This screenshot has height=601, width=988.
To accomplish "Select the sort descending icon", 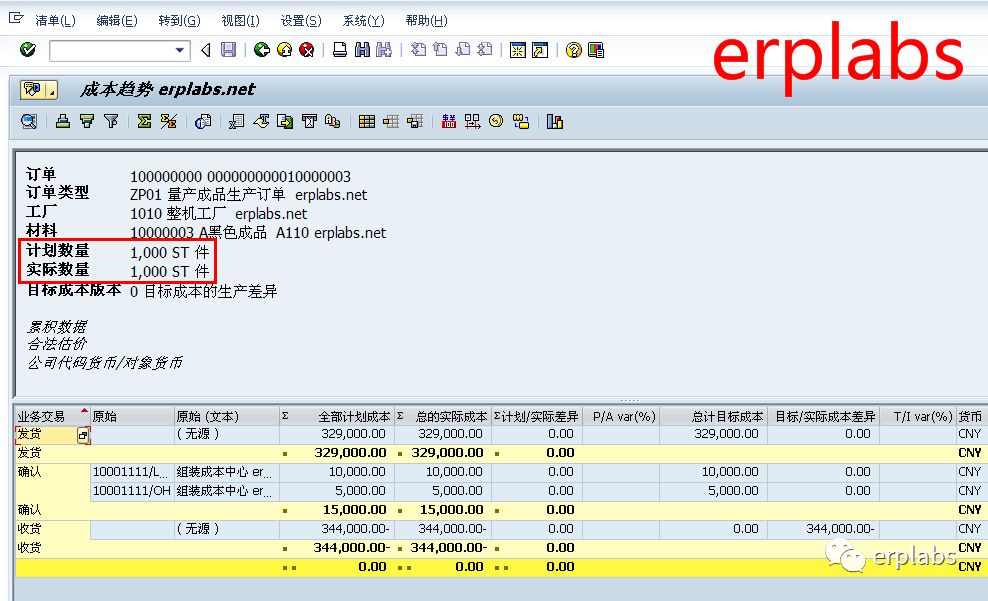I will [86, 121].
